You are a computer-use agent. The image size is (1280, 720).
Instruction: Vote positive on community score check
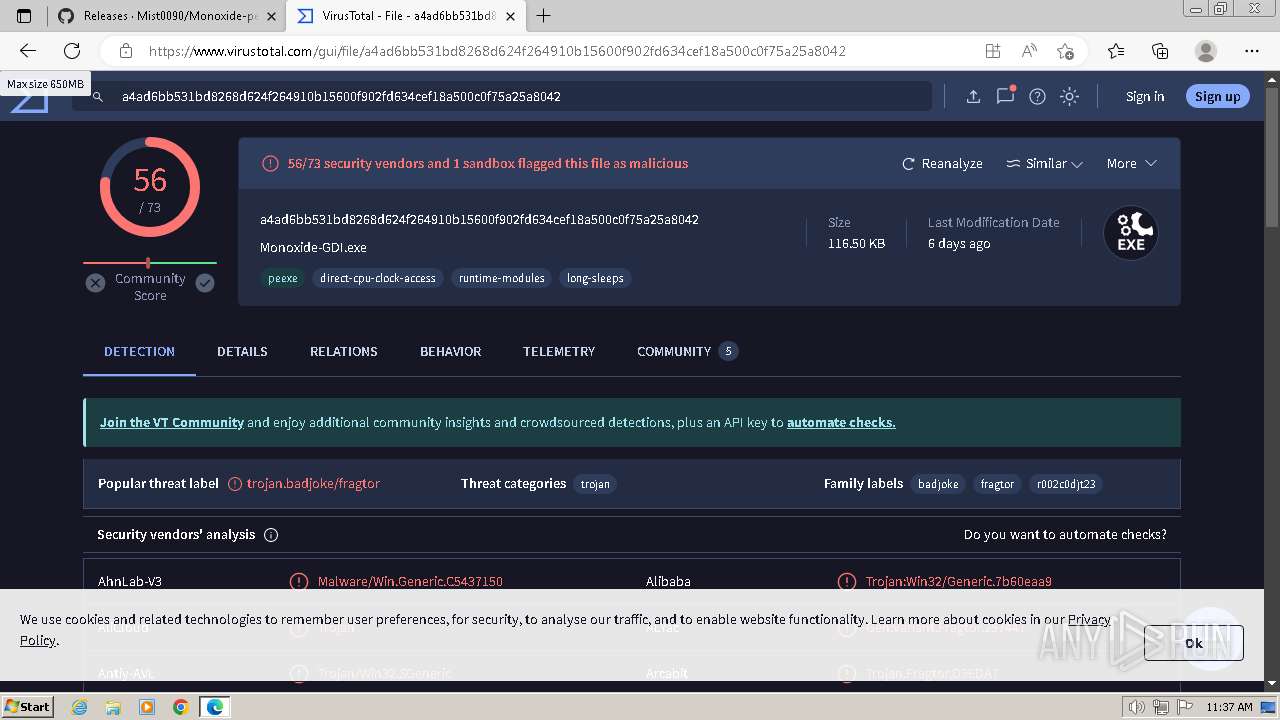(205, 283)
